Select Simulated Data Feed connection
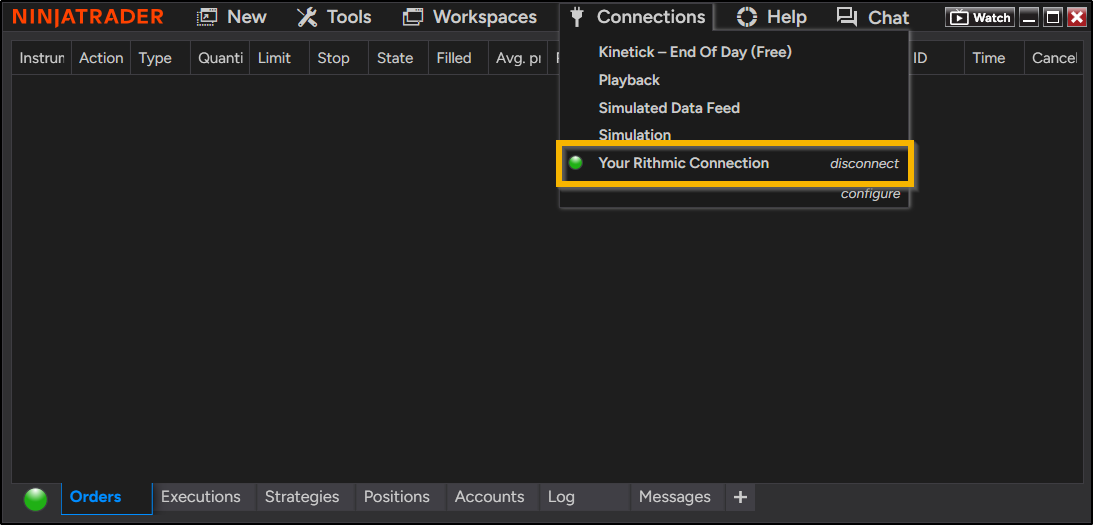1093x525 pixels. pos(669,108)
